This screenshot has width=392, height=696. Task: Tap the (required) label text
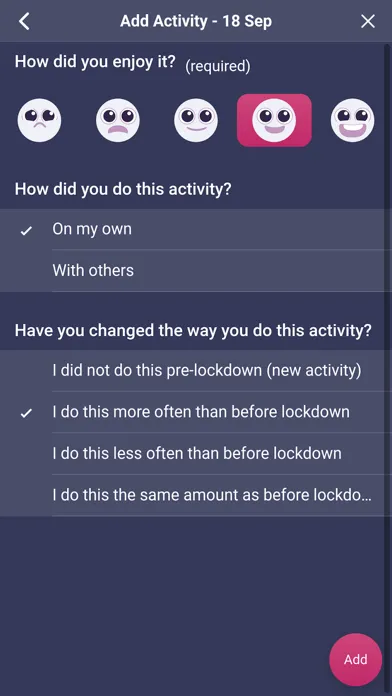click(x=218, y=67)
